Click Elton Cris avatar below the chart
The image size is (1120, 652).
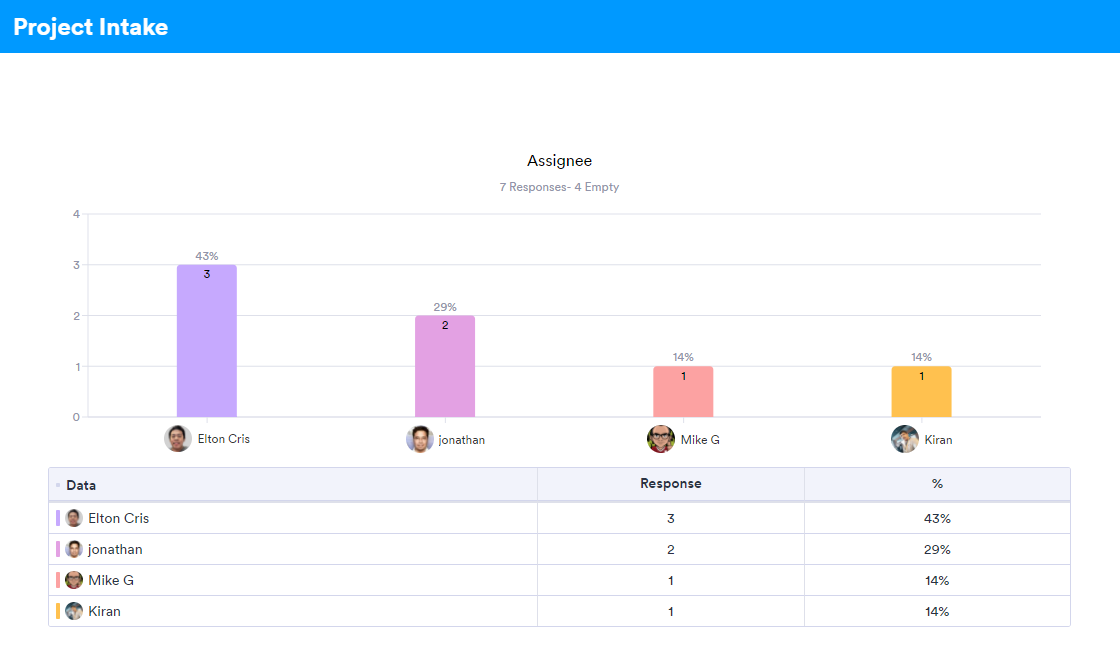coord(178,439)
